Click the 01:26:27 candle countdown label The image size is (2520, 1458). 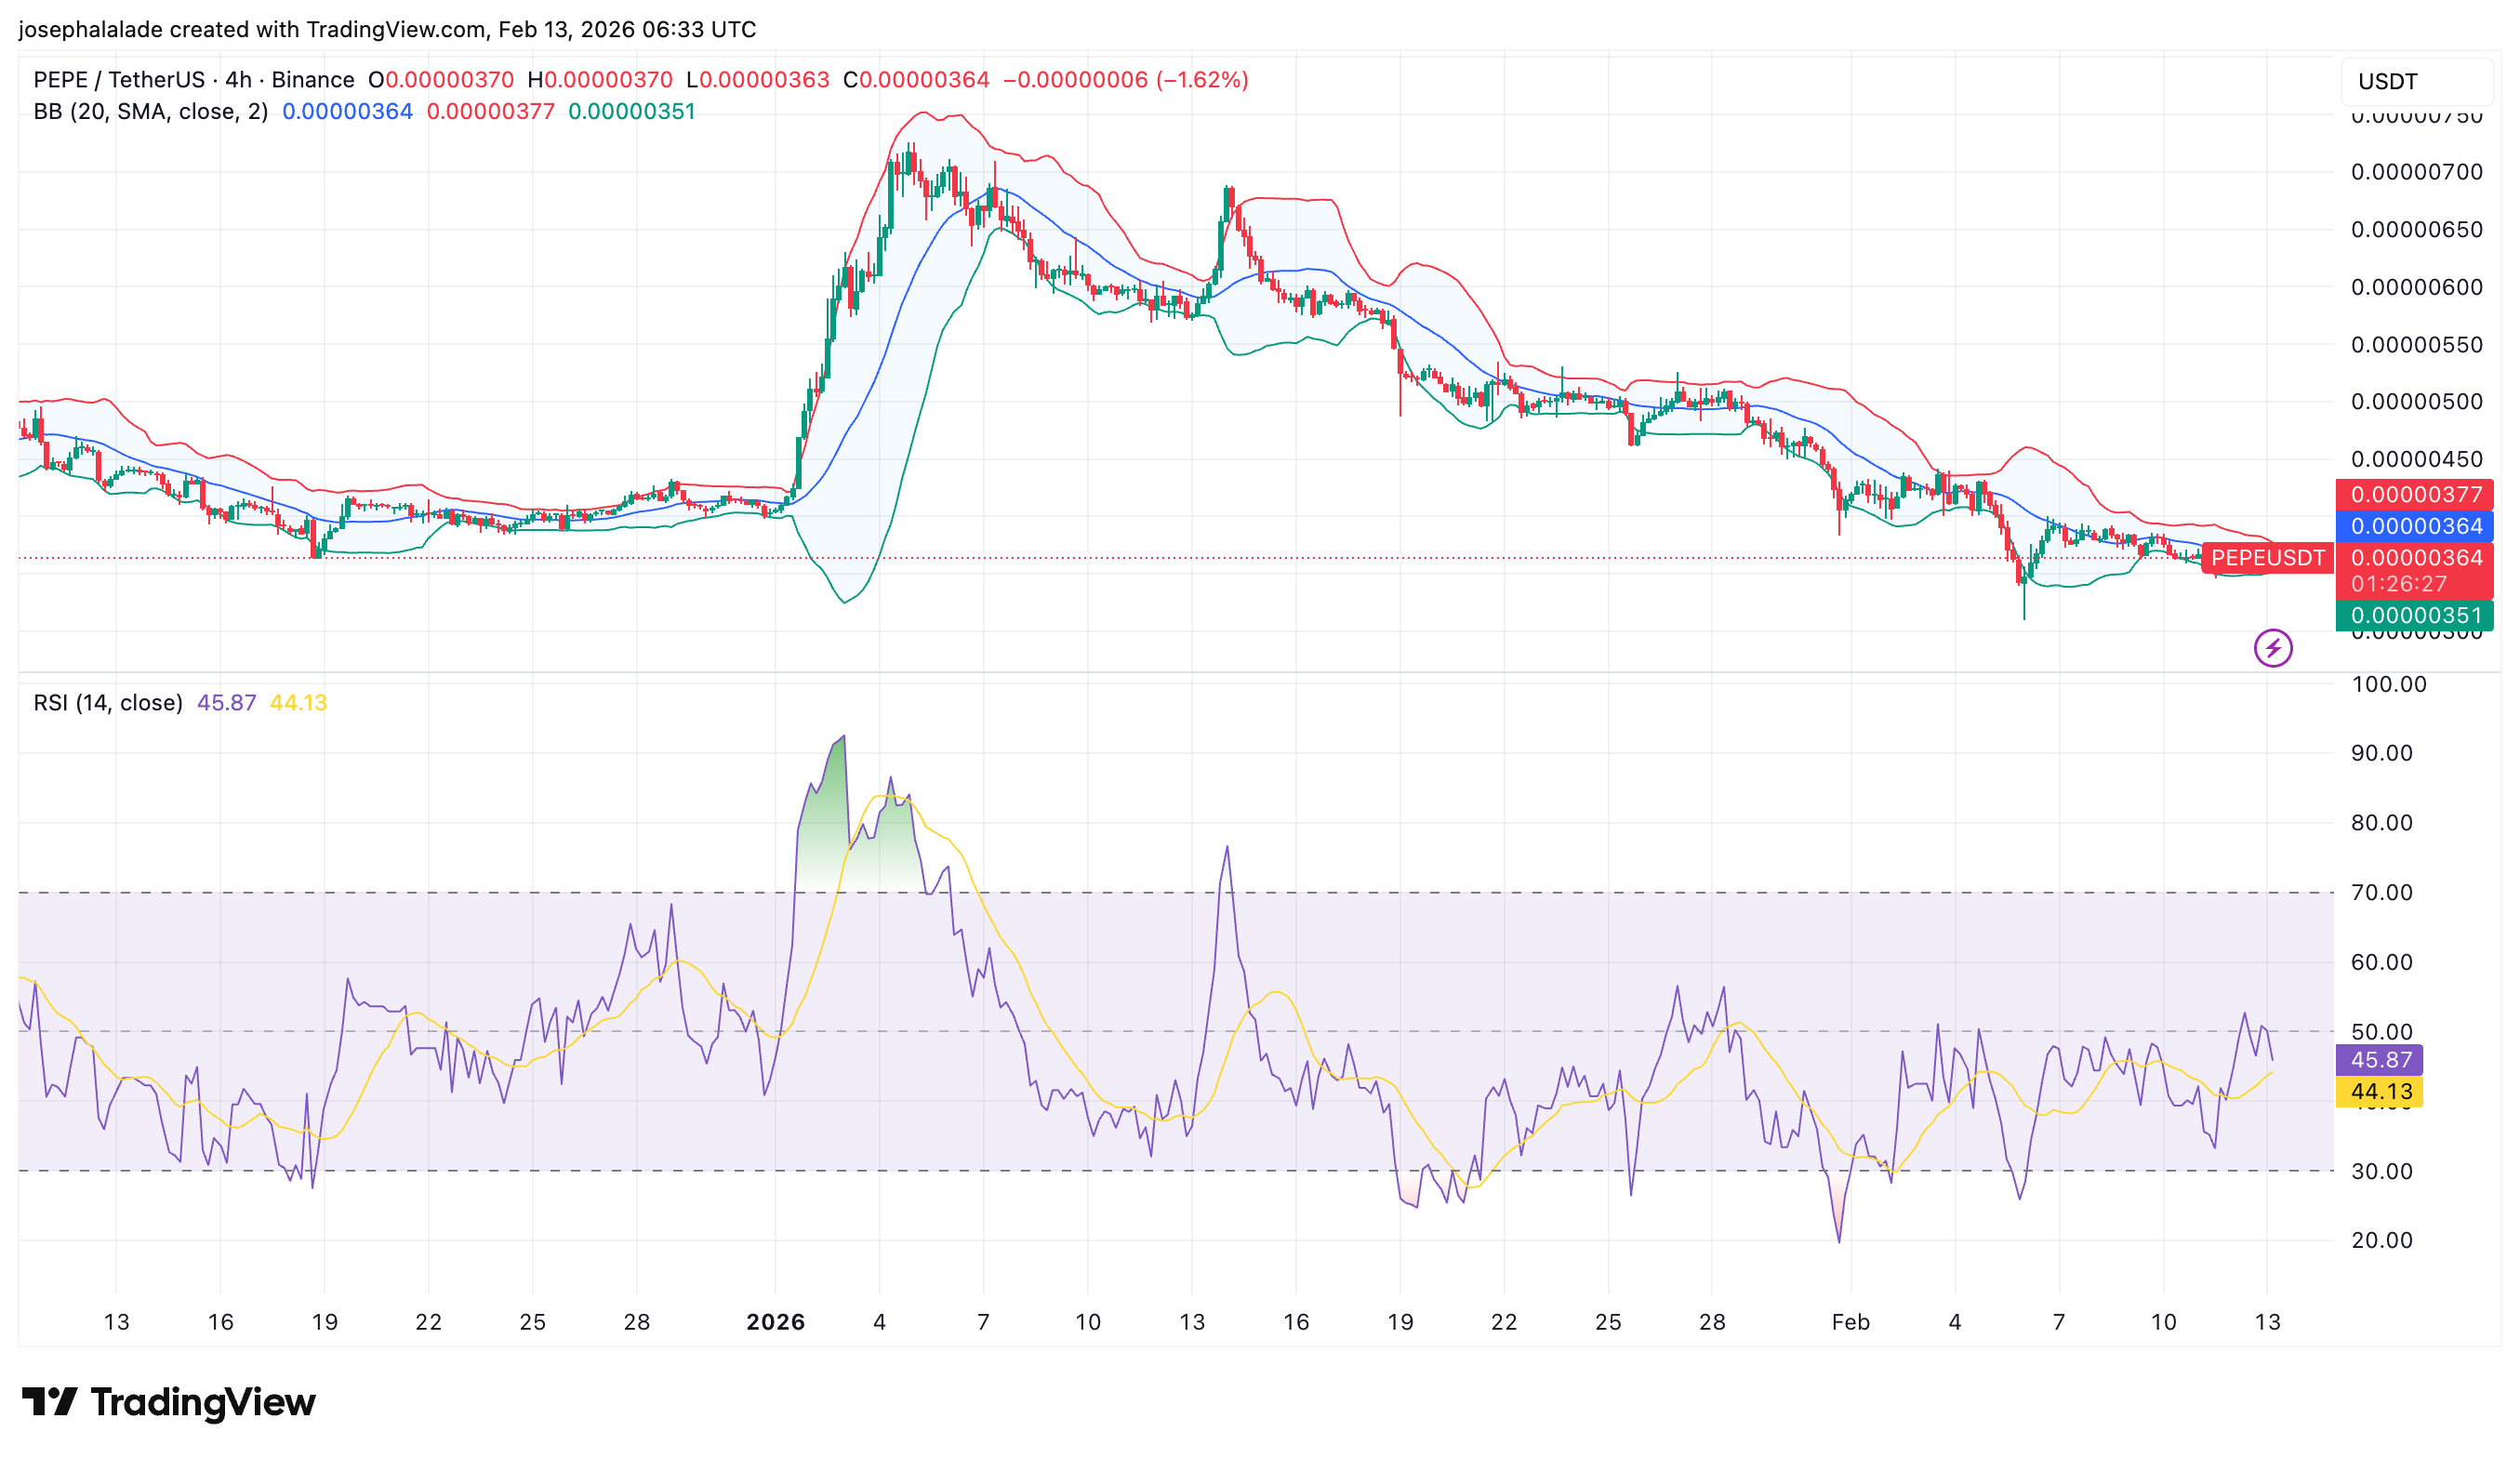2398,584
